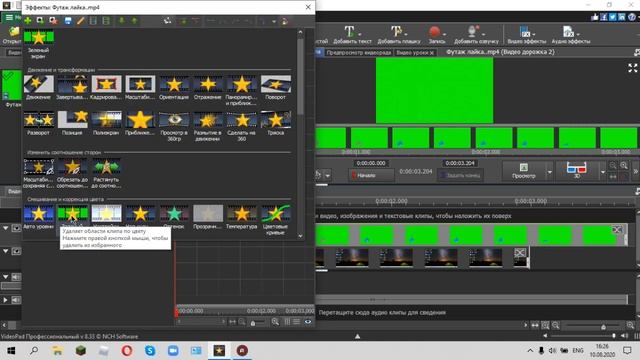Click the Начало set-start button

pos(371,176)
